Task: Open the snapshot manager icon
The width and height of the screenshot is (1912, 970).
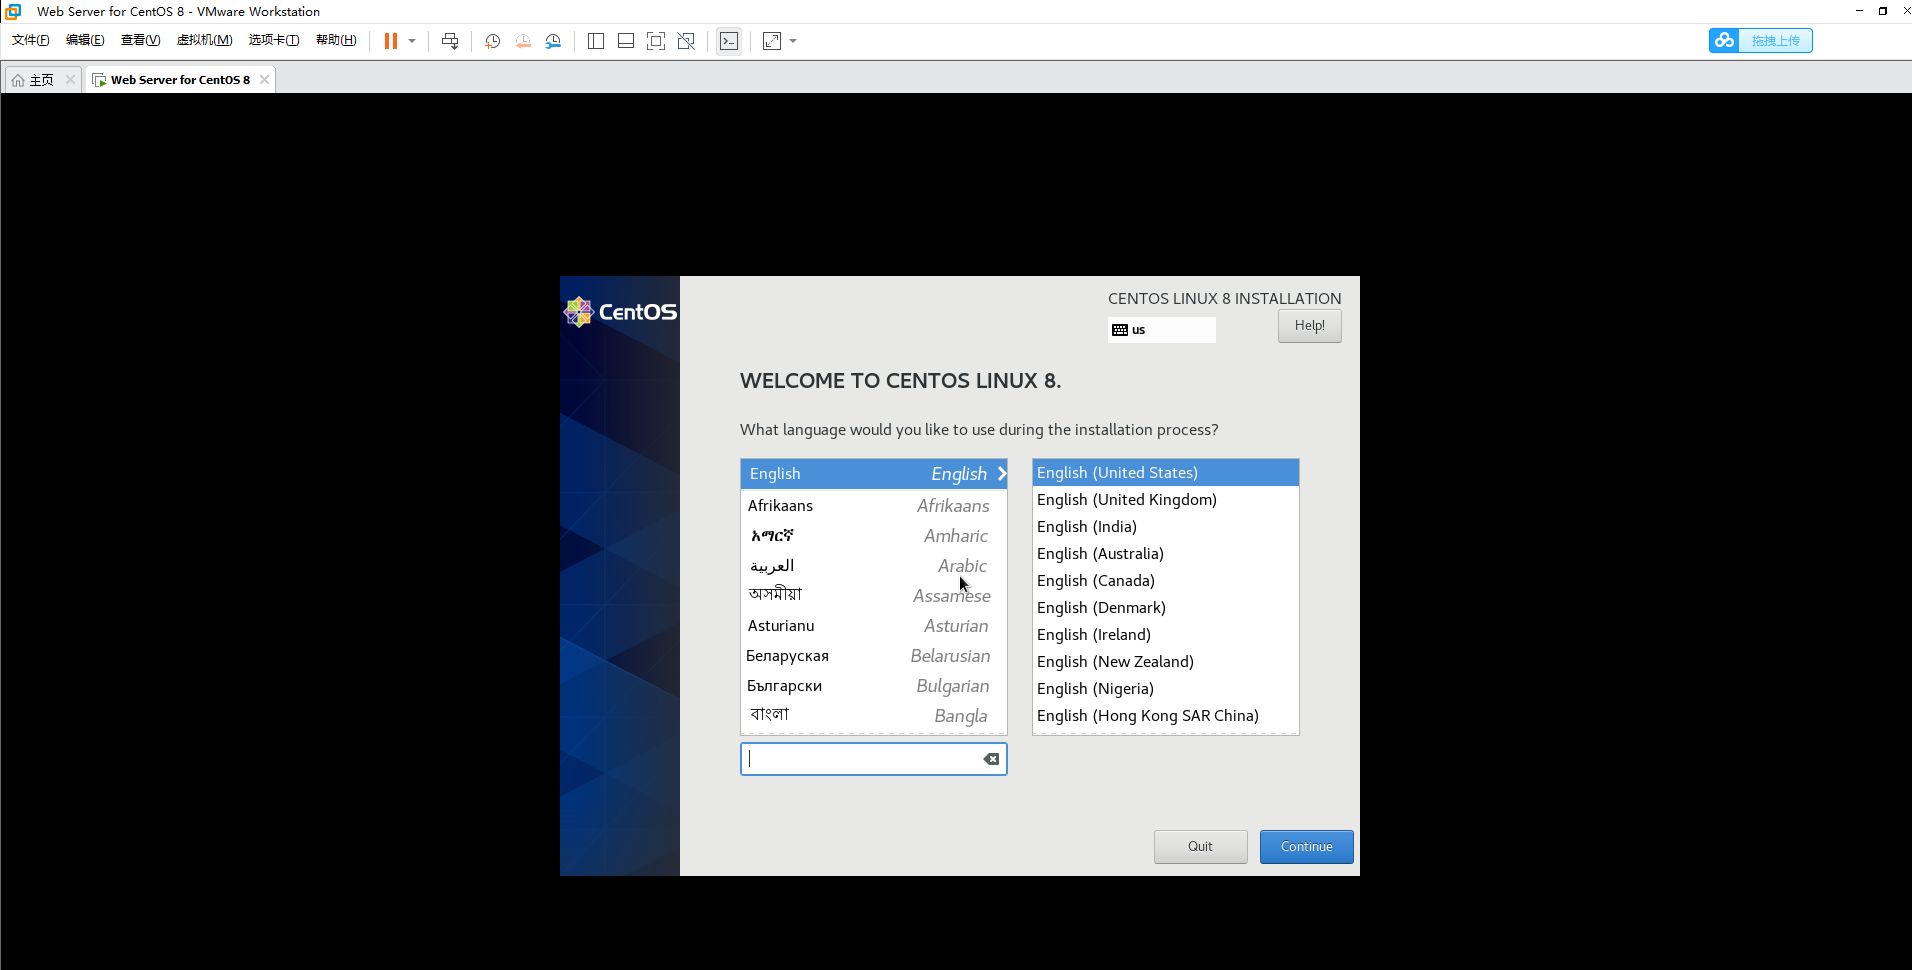Action: 553,41
